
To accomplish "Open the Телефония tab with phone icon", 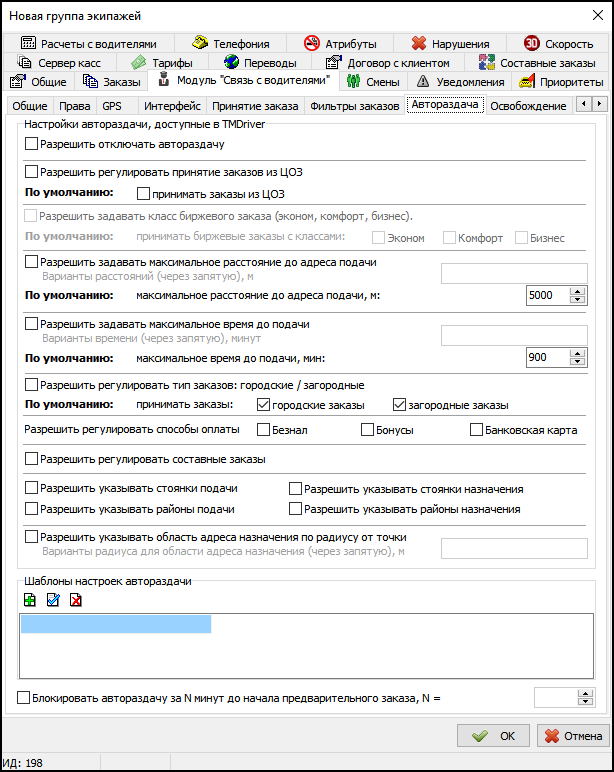I will 230,44.
